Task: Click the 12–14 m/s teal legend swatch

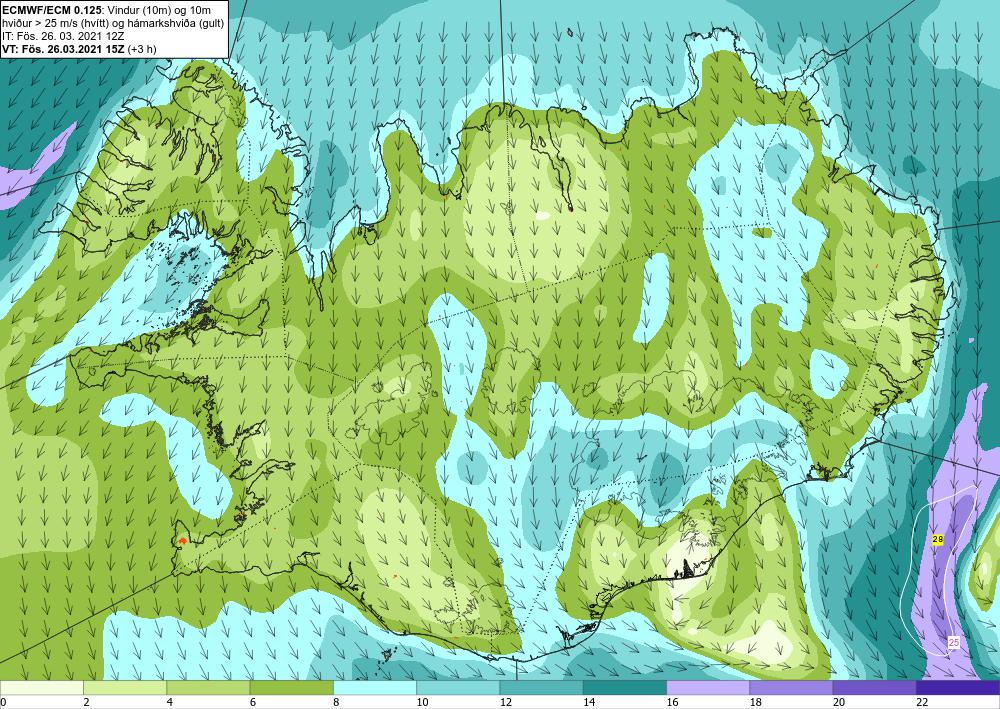Action: point(541,687)
